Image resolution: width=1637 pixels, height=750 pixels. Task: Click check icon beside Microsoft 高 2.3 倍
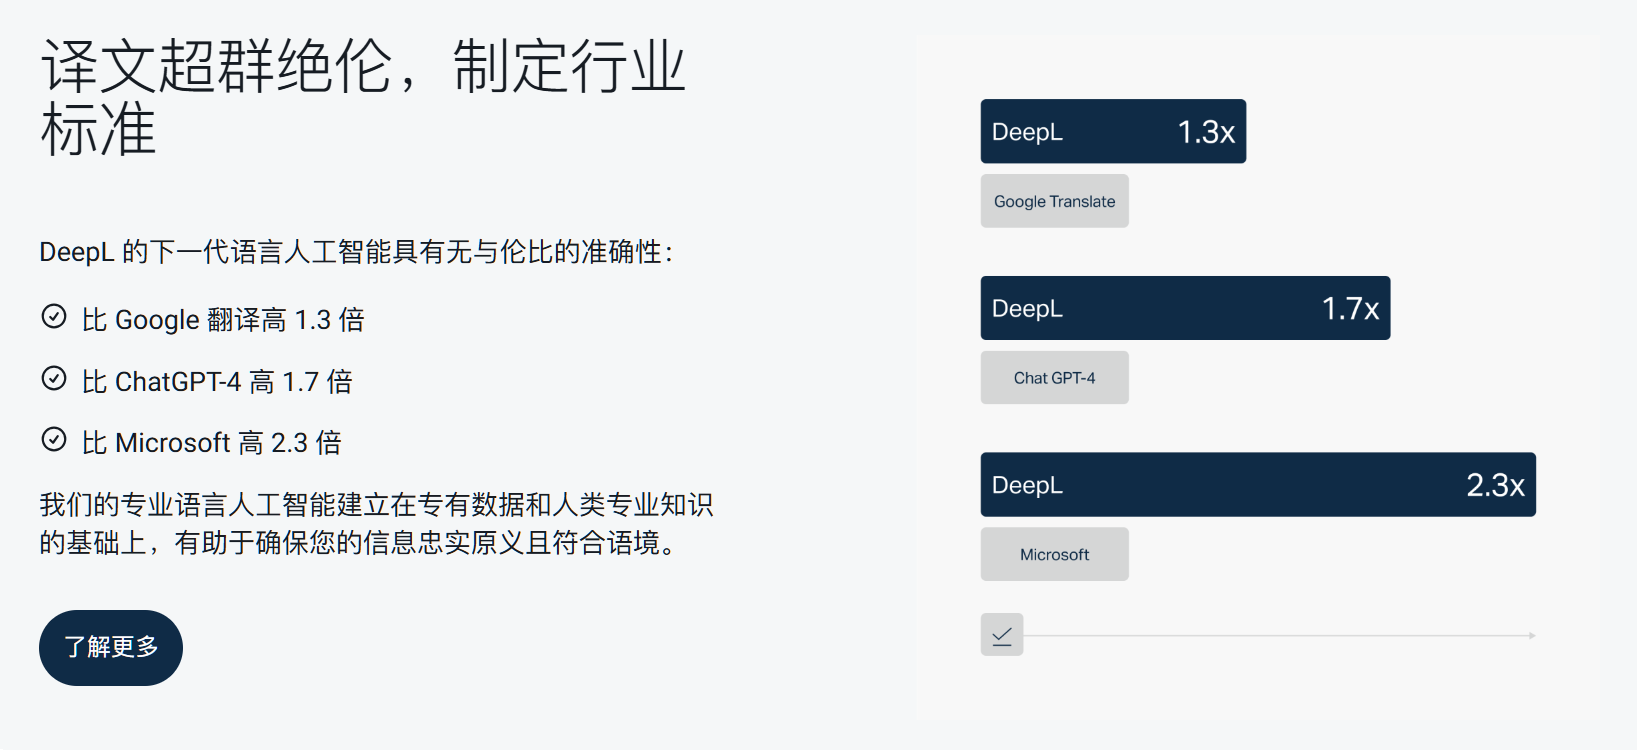point(54,440)
